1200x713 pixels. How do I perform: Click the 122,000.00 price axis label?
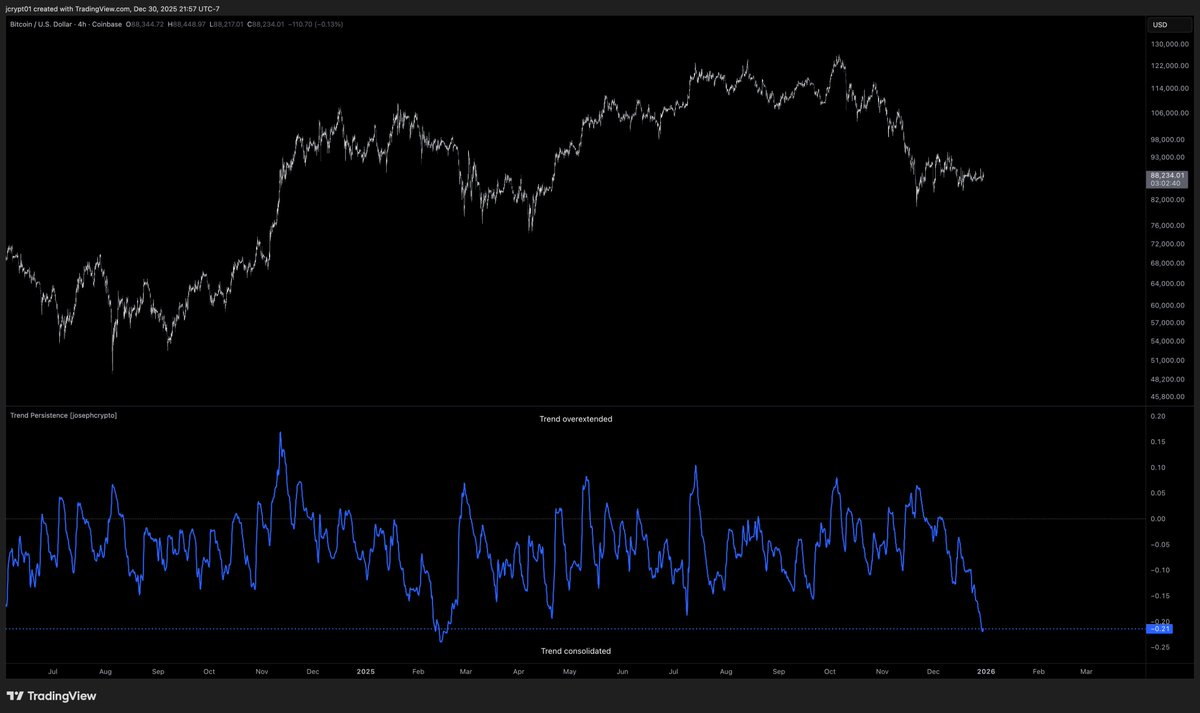pos(1168,66)
